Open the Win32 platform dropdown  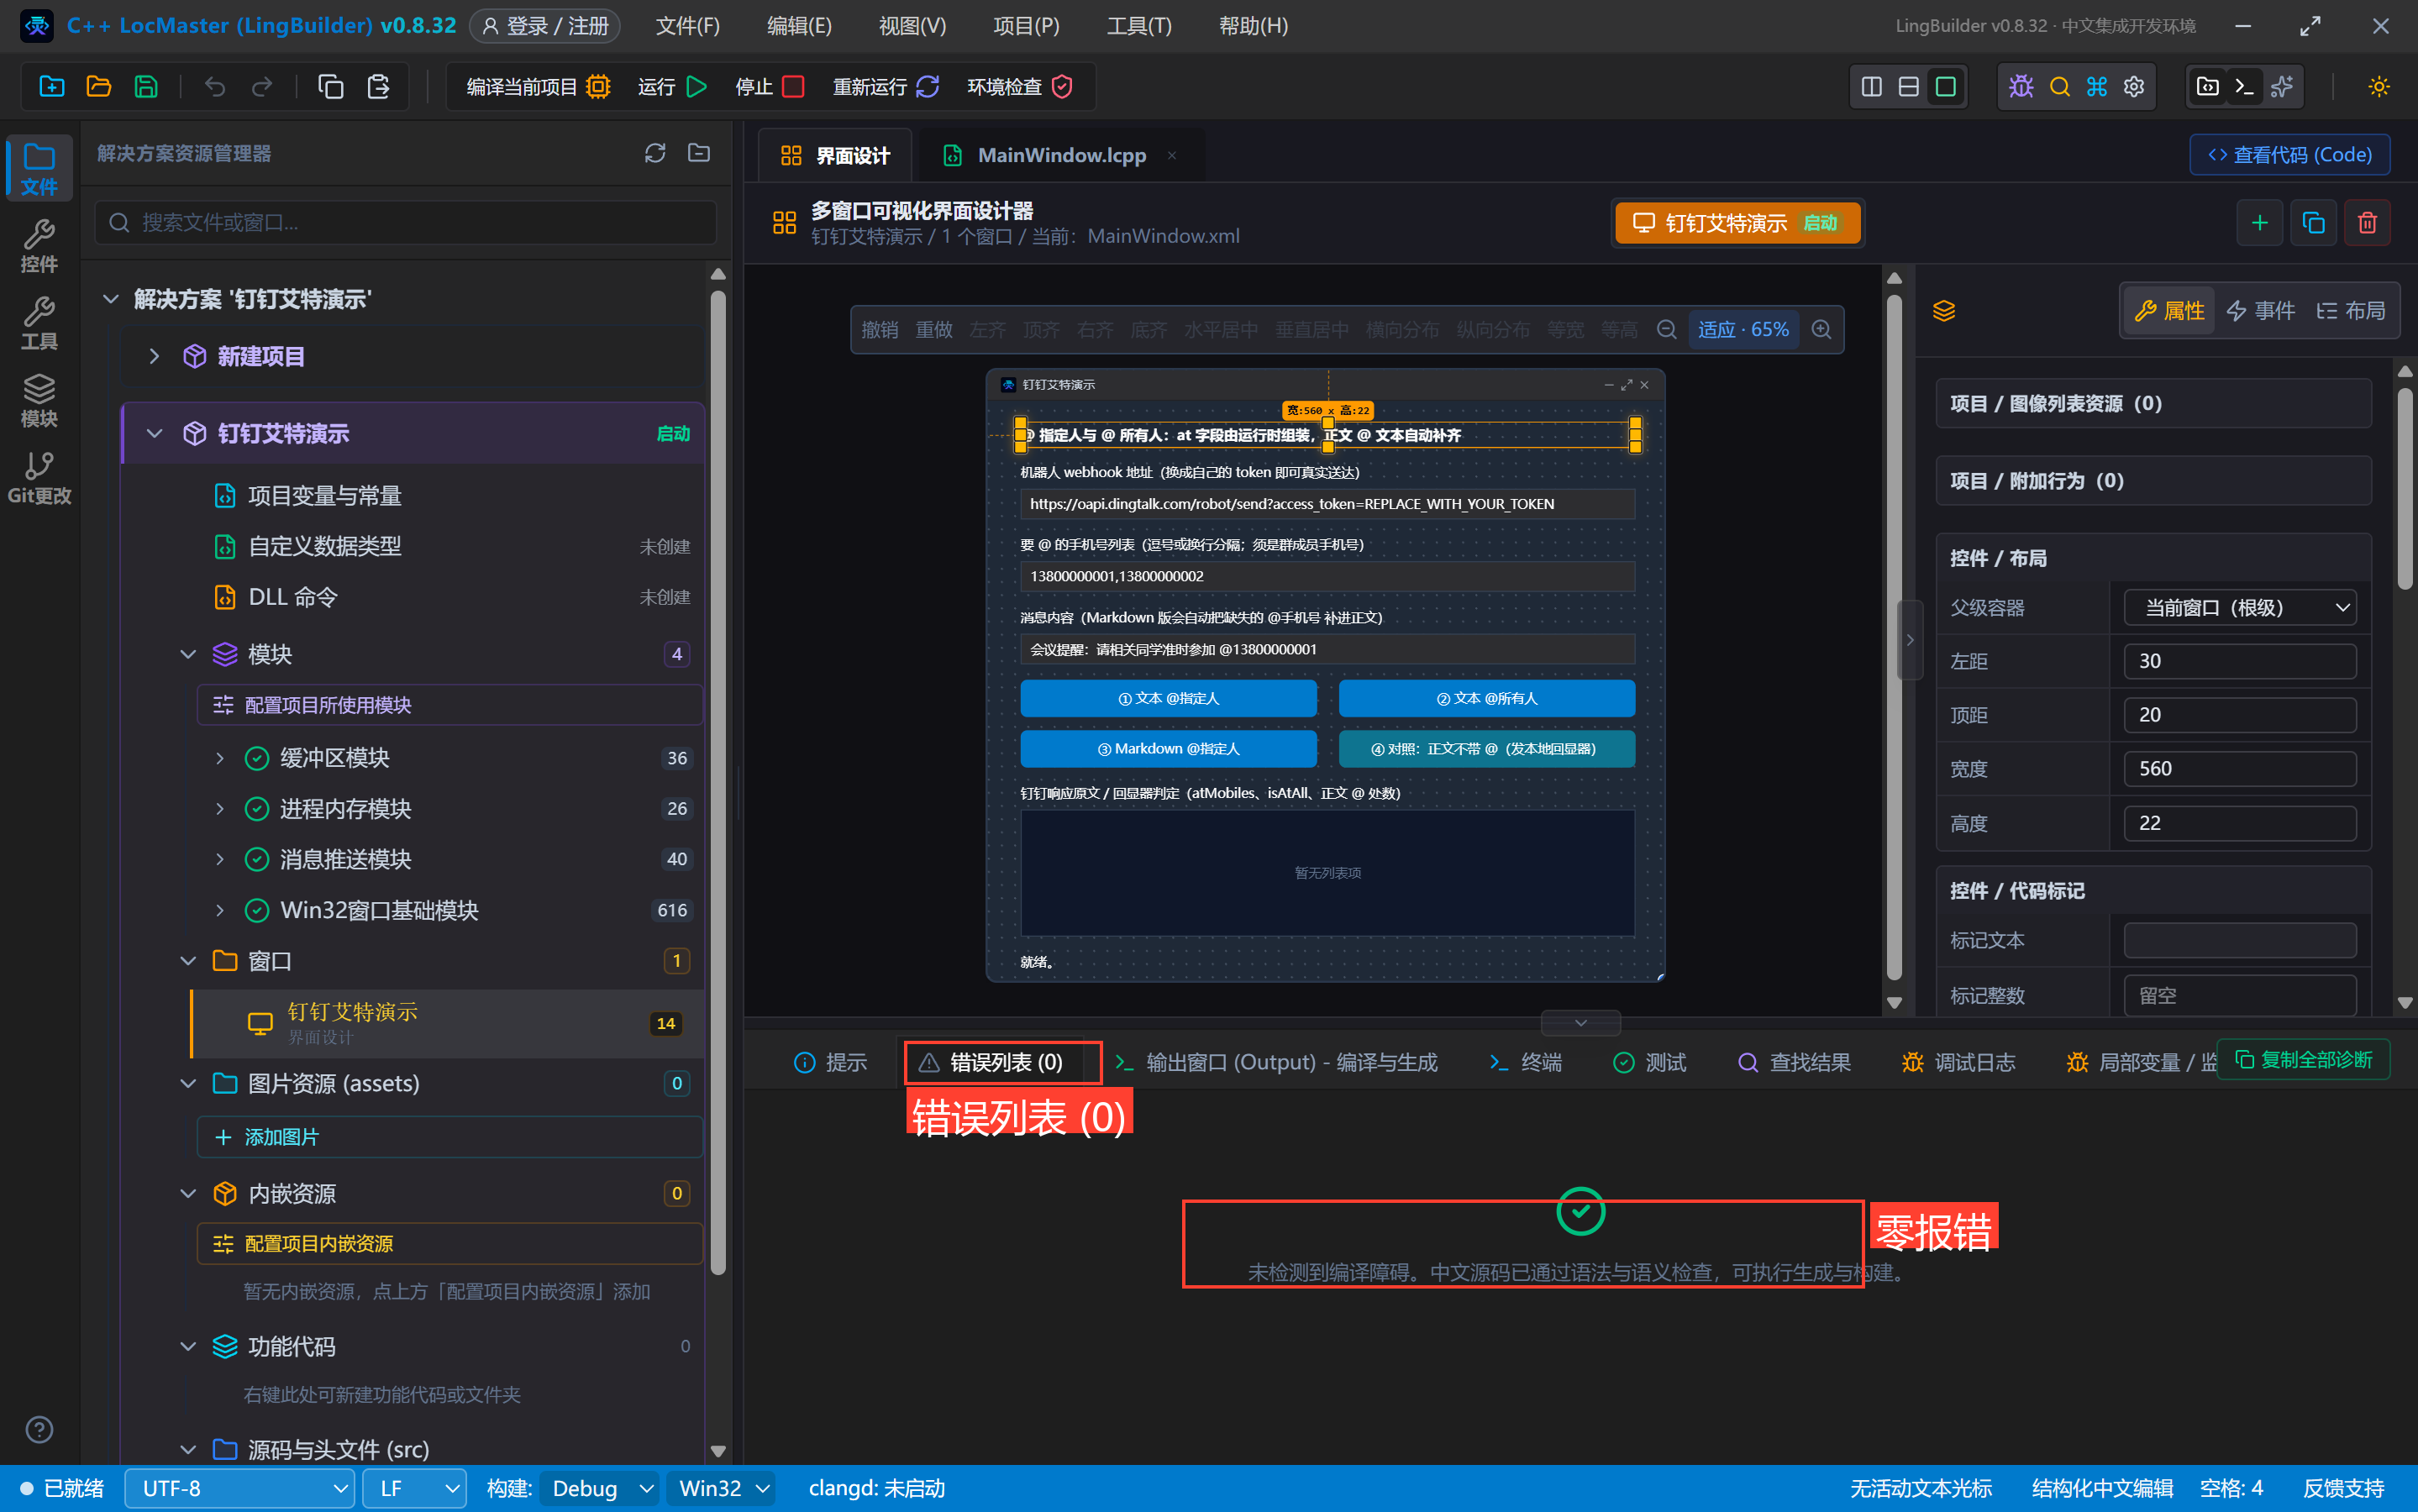tap(723, 1488)
